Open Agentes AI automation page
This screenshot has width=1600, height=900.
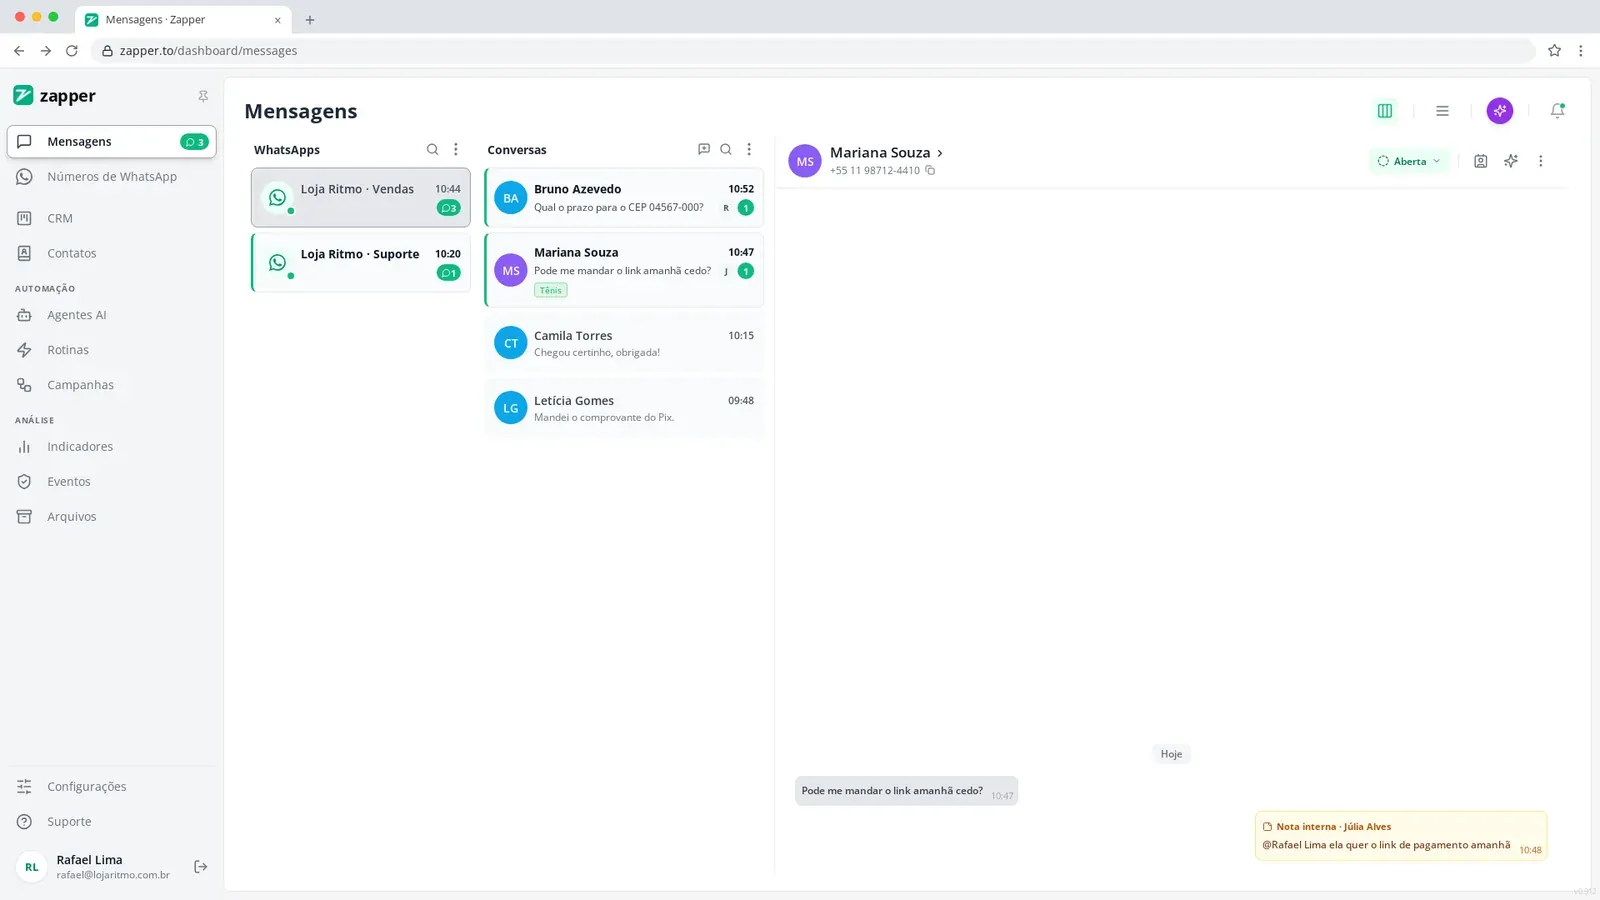tap(111, 315)
